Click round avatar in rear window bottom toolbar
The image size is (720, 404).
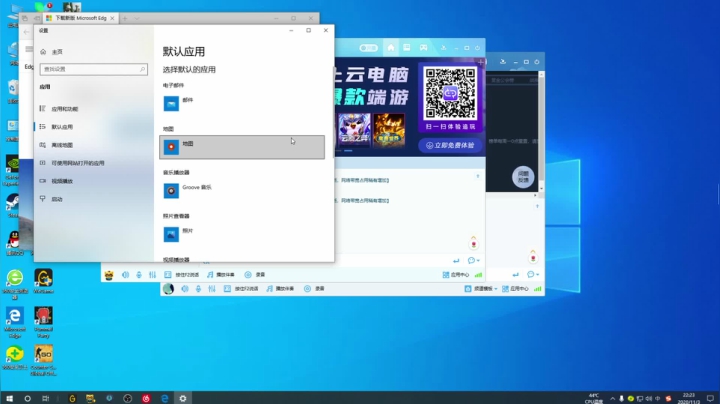pyautogui.click(x=169, y=289)
